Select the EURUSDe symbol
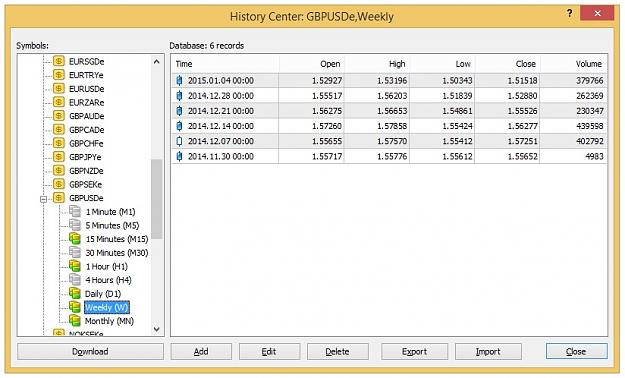This screenshot has height=378, width=625. (x=86, y=89)
